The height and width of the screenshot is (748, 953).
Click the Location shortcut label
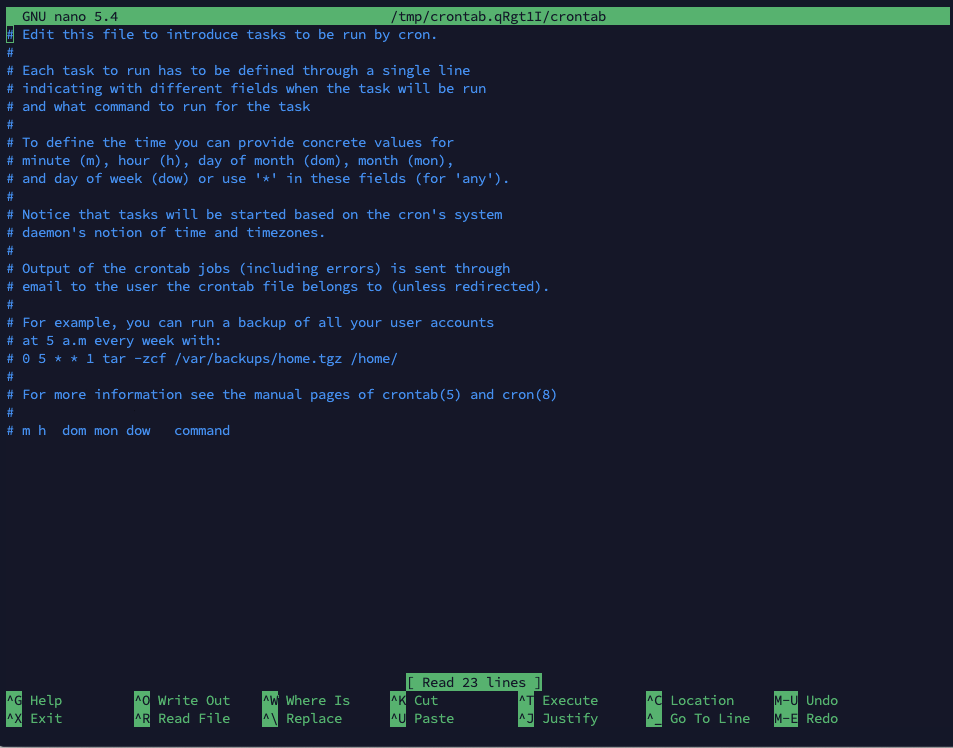pyautogui.click(x=701, y=701)
